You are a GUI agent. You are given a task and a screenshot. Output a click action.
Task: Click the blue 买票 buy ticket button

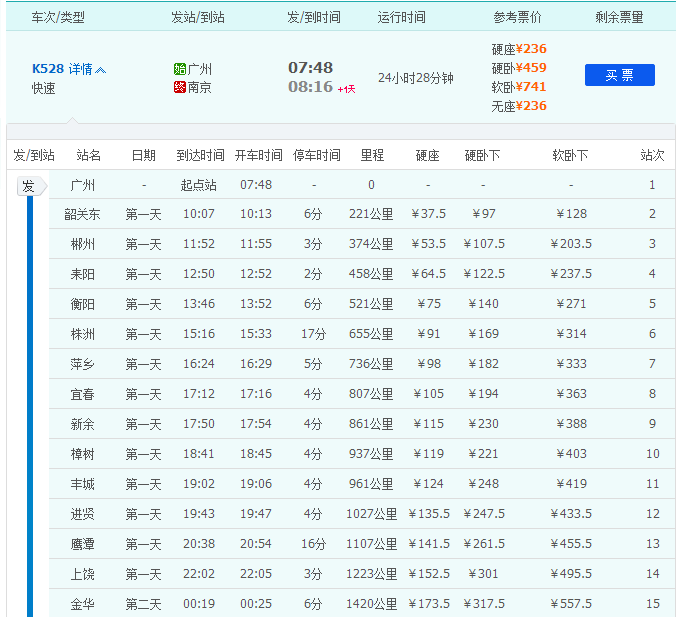point(620,75)
